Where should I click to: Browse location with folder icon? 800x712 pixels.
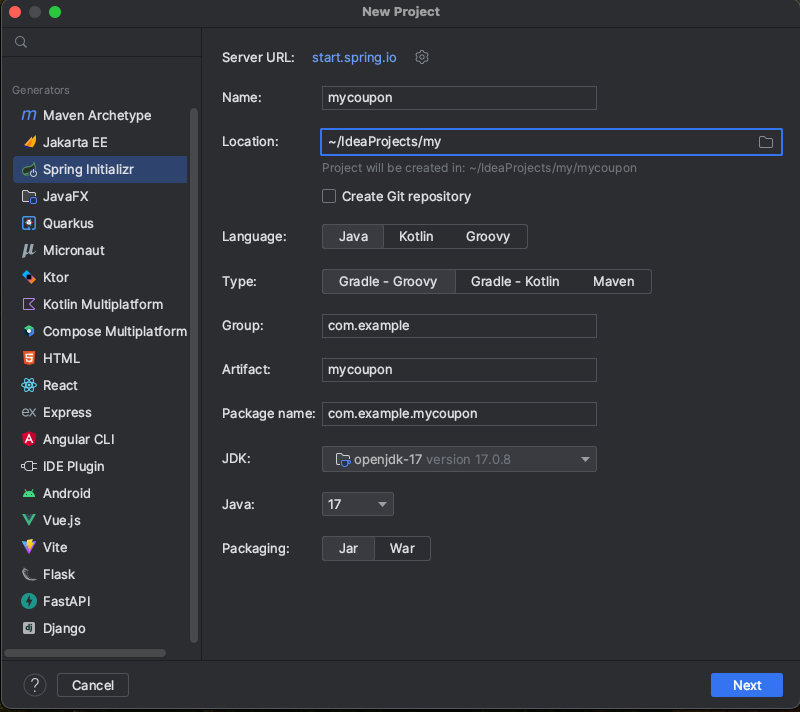coord(765,142)
